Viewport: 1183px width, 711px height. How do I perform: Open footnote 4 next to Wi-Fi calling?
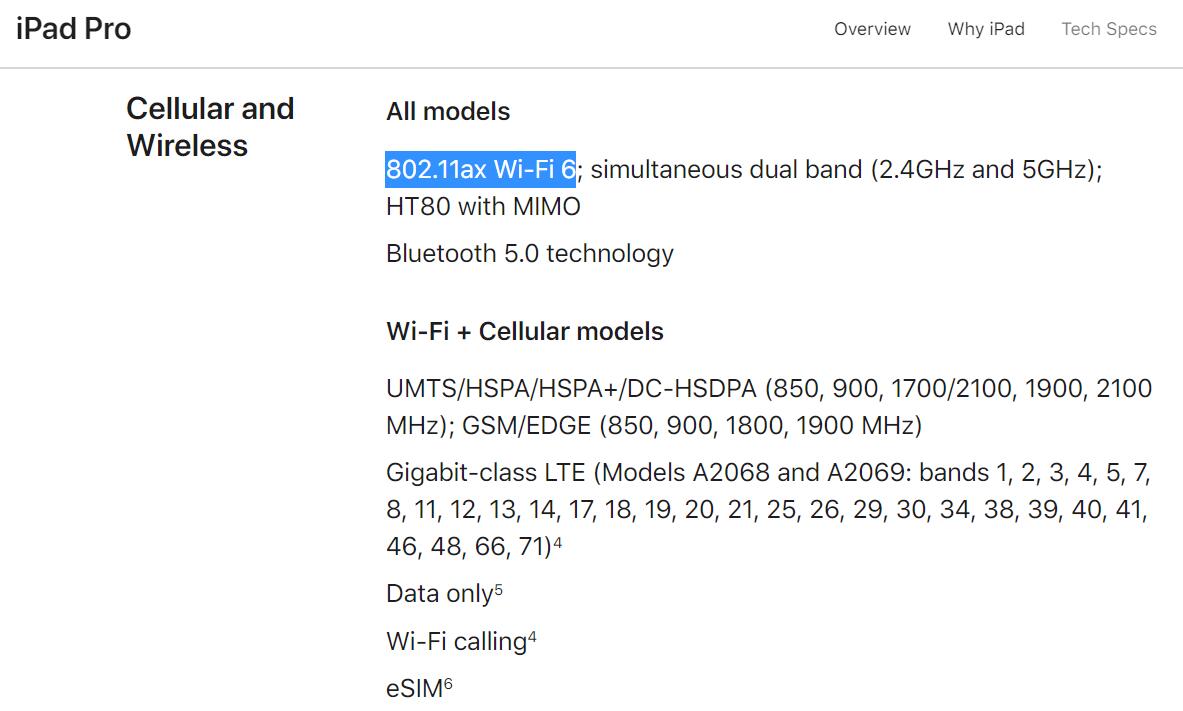pos(530,636)
